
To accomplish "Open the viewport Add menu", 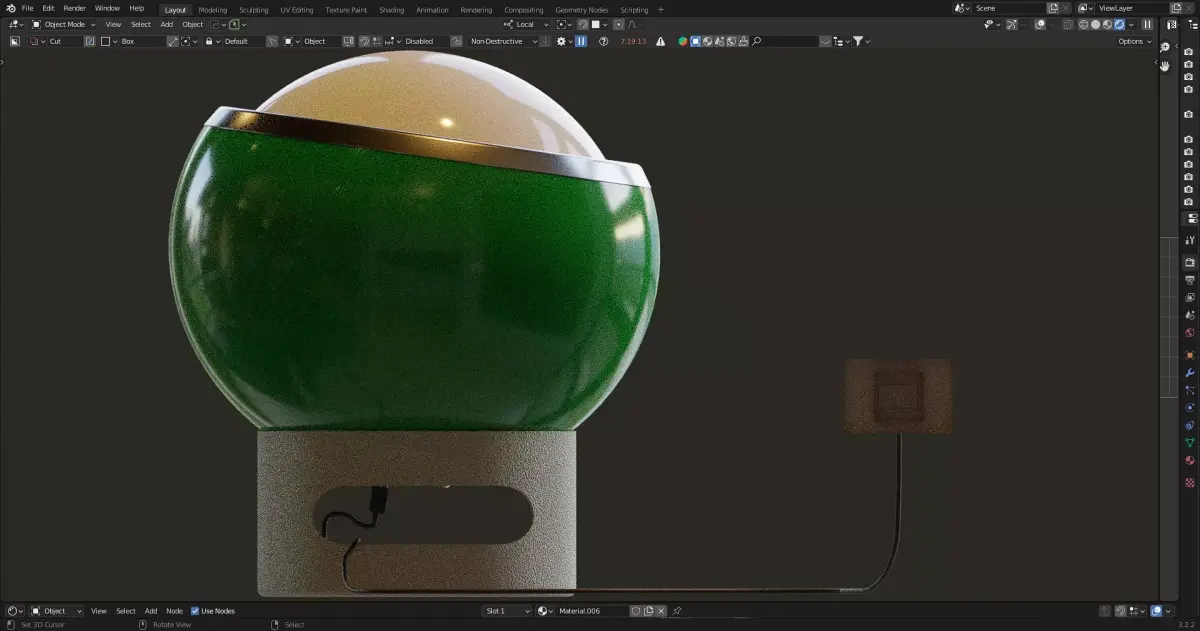I will pos(167,24).
